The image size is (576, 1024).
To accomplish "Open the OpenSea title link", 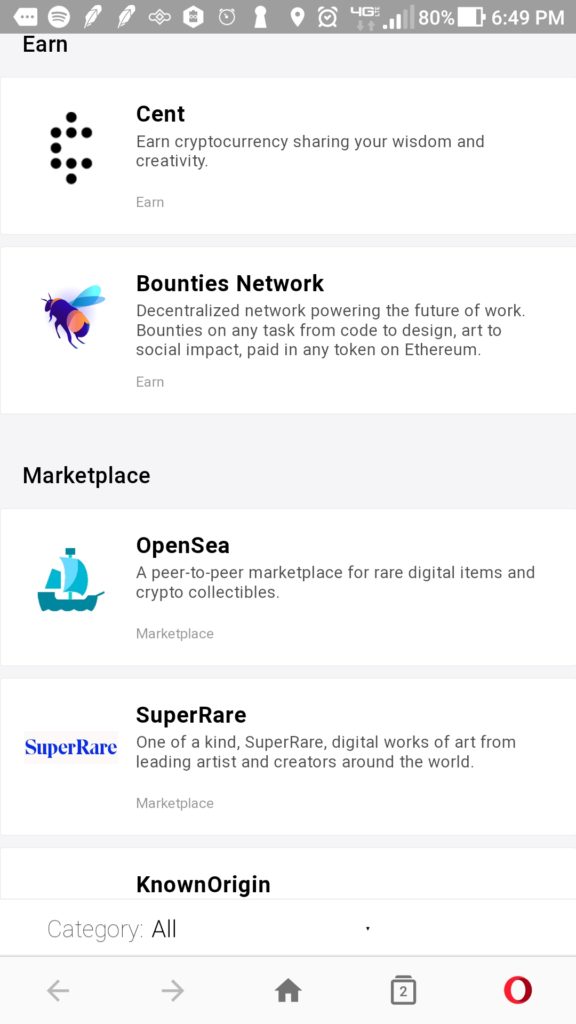I will pyautogui.click(x=183, y=545).
